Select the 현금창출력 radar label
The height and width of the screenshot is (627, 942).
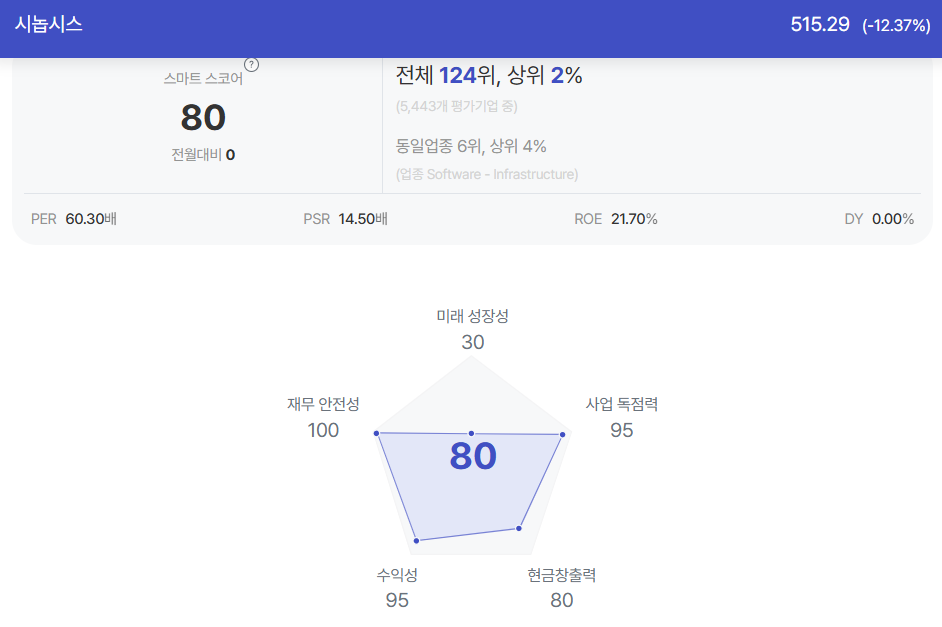tap(562, 575)
